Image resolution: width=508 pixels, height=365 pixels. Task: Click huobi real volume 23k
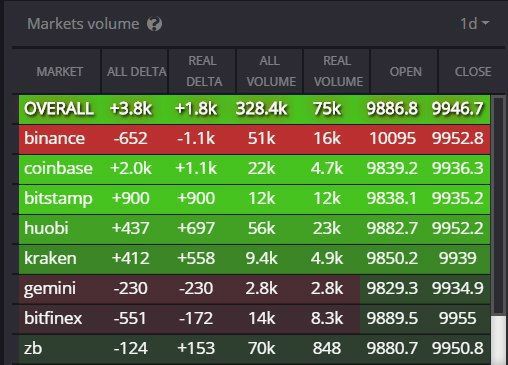pyautogui.click(x=327, y=228)
